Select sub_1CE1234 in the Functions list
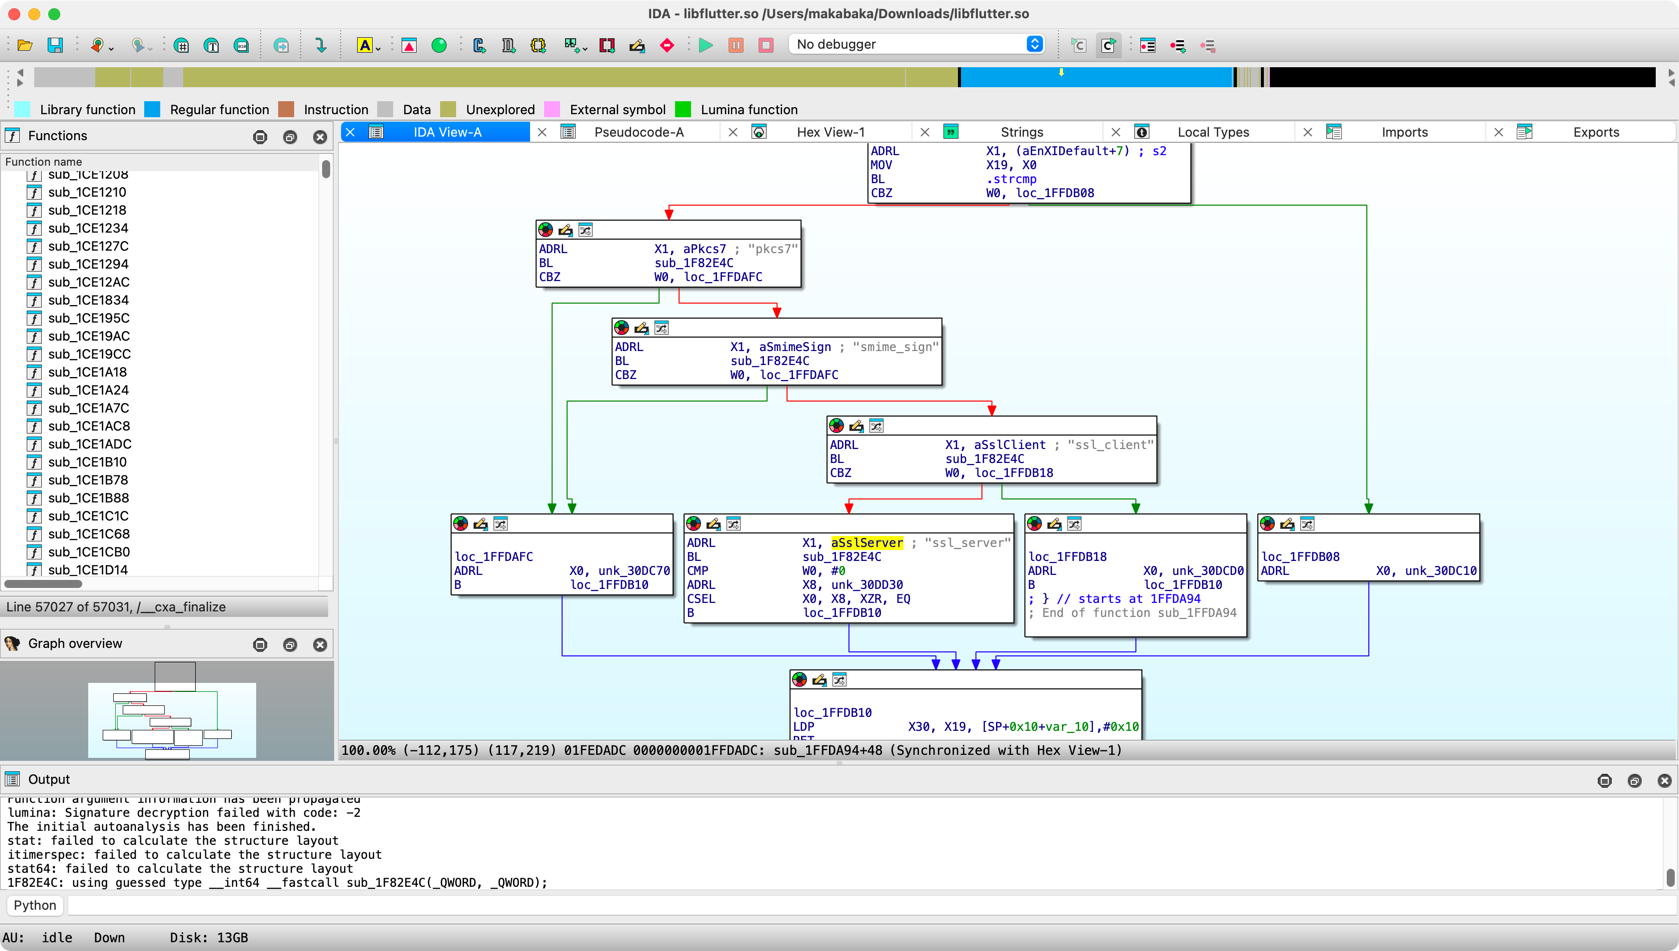 [87, 228]
